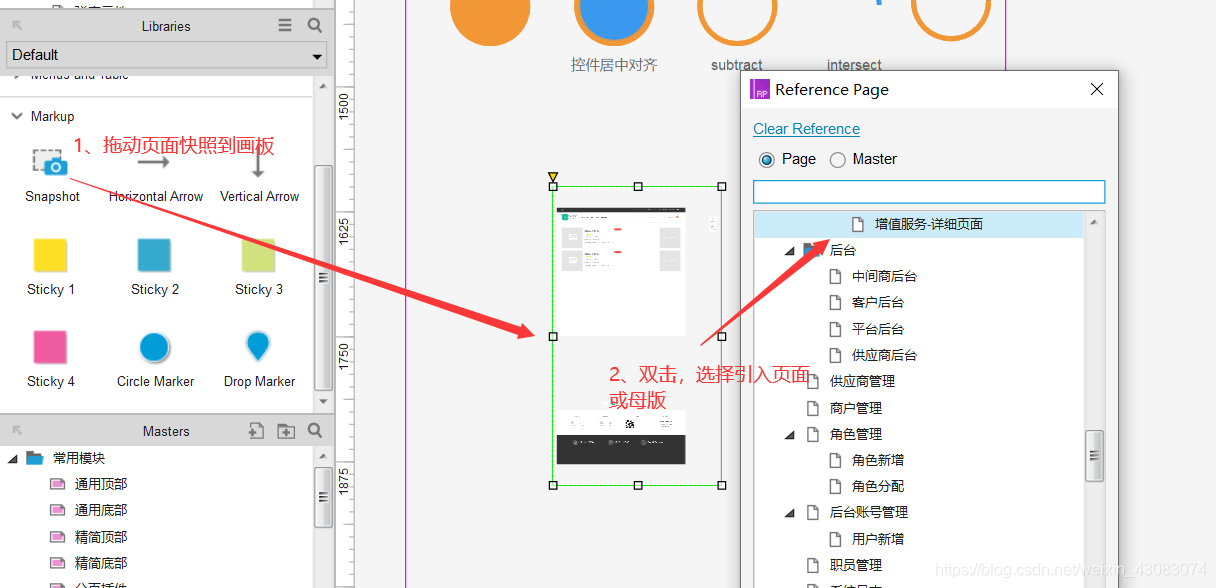Select master 通用底部
This screenshot has width=1216, height=588.
pos(101,510)
